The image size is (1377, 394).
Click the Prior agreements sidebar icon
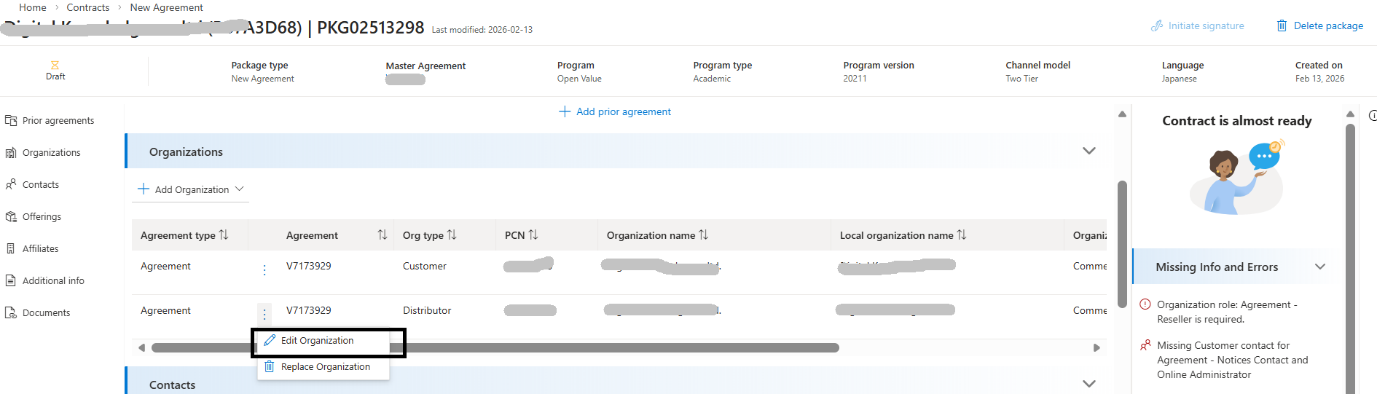tap(11, 120)
